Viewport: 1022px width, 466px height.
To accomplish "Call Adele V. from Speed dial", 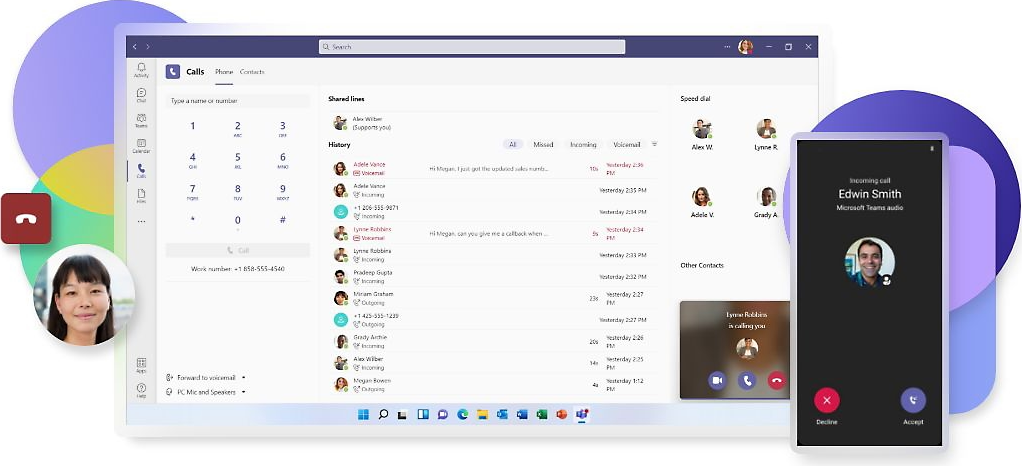I will tap(702, 202).
